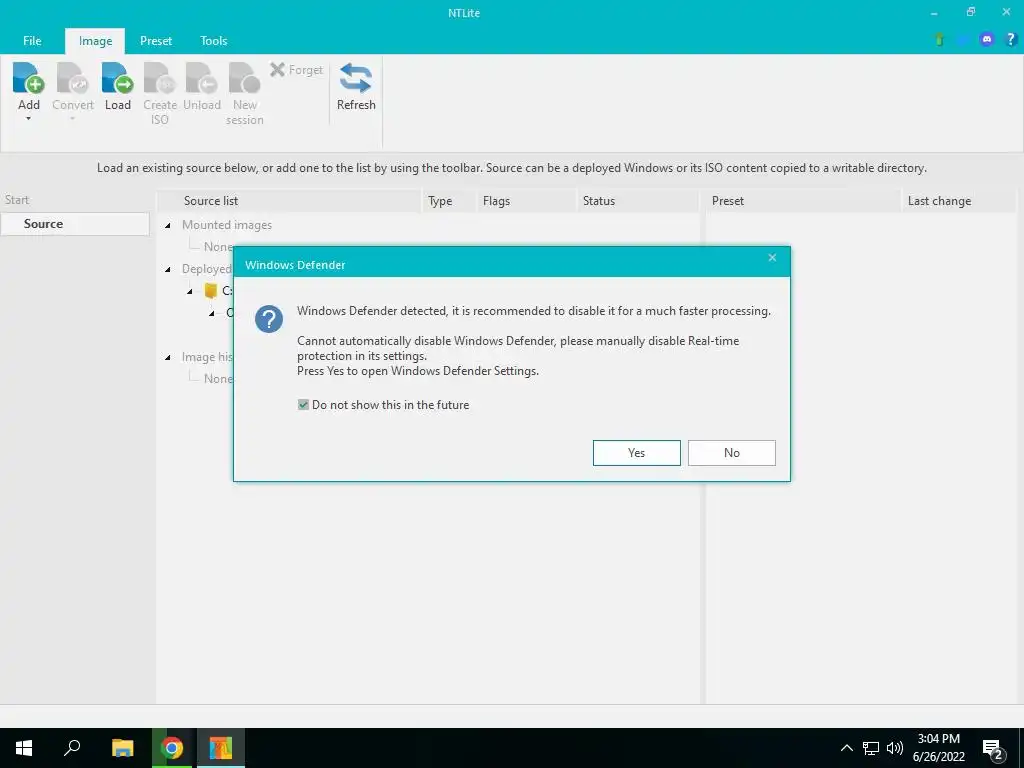
Task: Open the Add dropdown arrow
Action: tap(29, 119)
